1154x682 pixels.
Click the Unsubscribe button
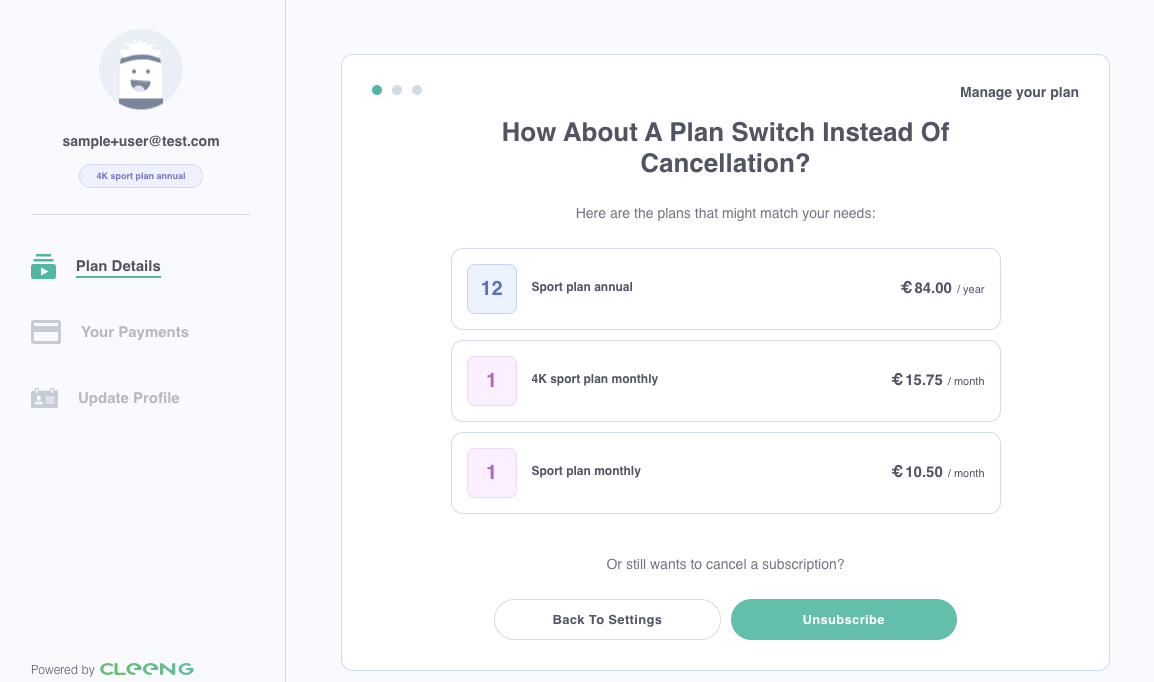(x=843, y=619)
